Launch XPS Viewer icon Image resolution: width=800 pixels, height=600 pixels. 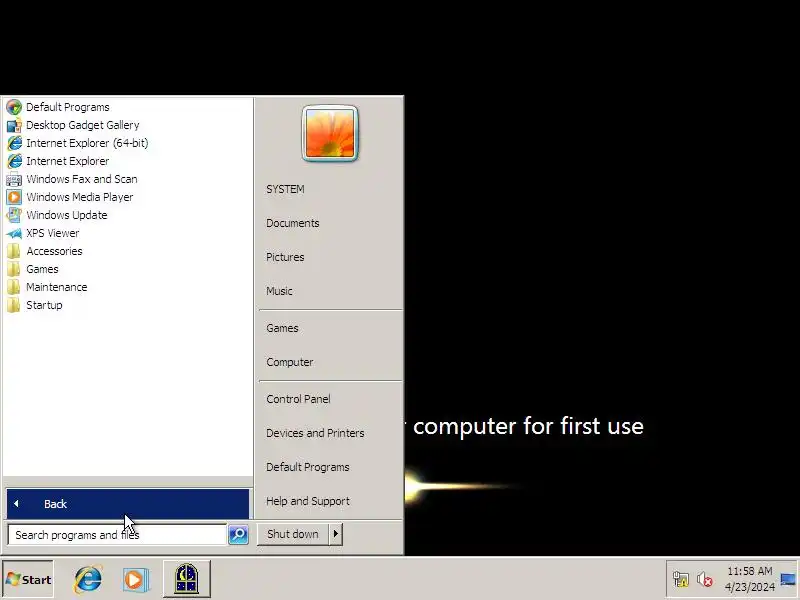tap(14, 233)
